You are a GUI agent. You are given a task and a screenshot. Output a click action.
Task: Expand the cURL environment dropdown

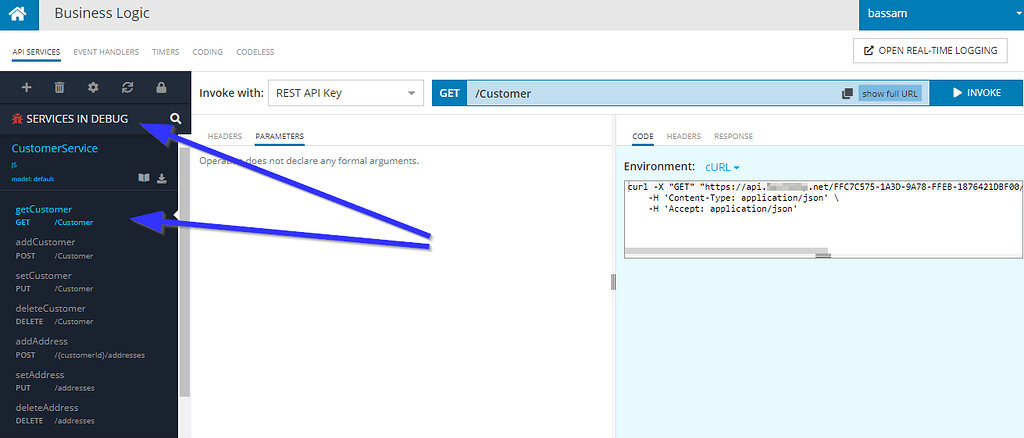click(x=722, y=167)
